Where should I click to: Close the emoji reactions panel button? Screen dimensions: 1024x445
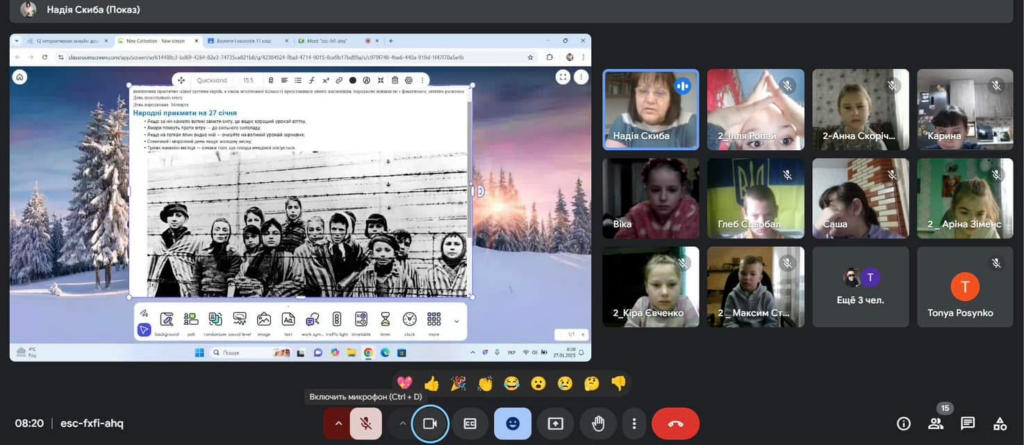point(513,423)
